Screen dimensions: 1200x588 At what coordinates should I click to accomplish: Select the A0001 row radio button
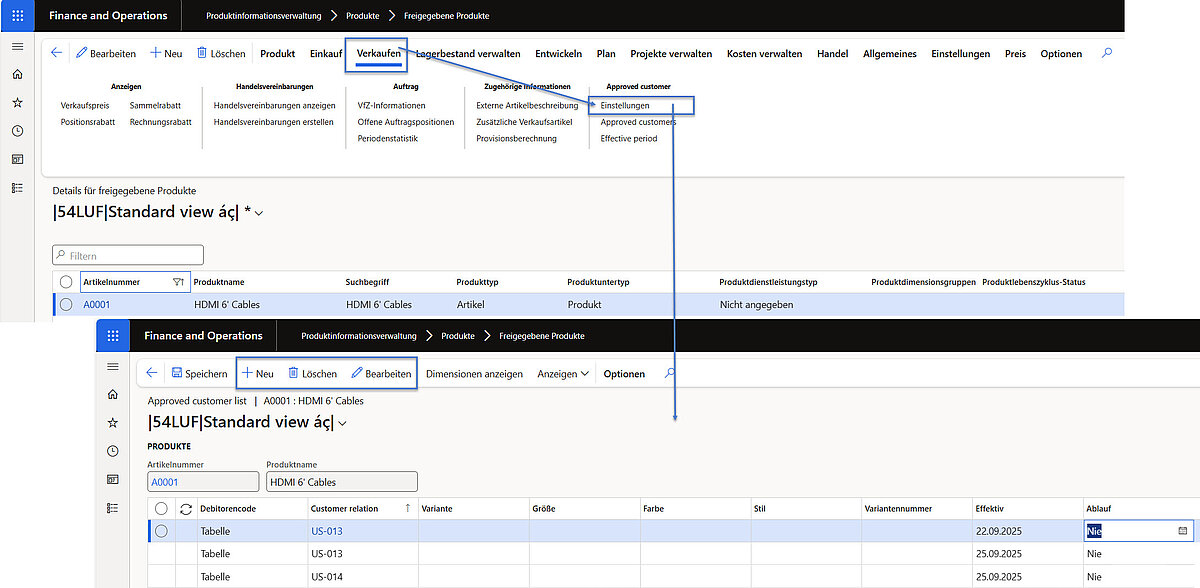(66, 304)
